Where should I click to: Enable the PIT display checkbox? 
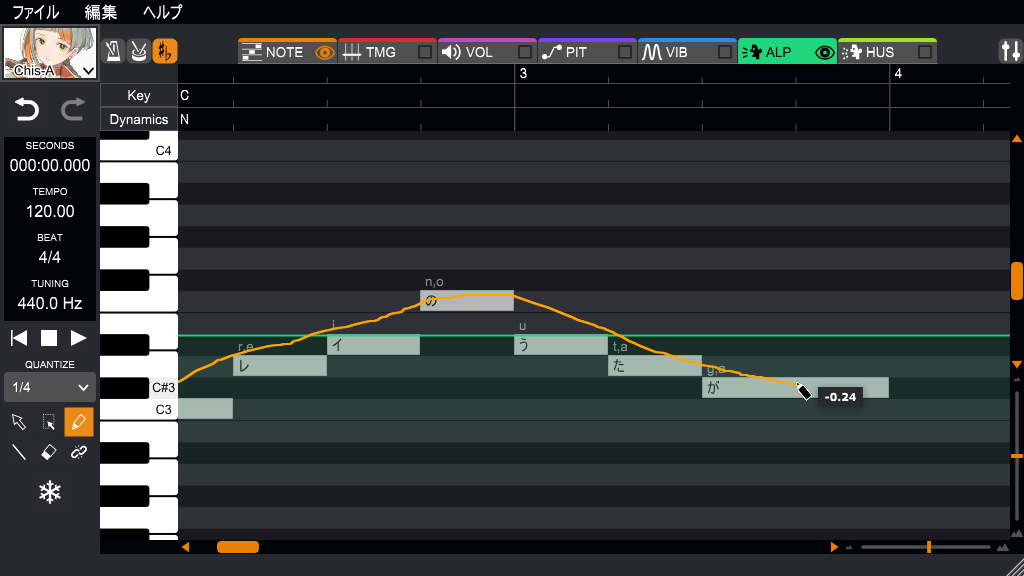tap(624, 52)
